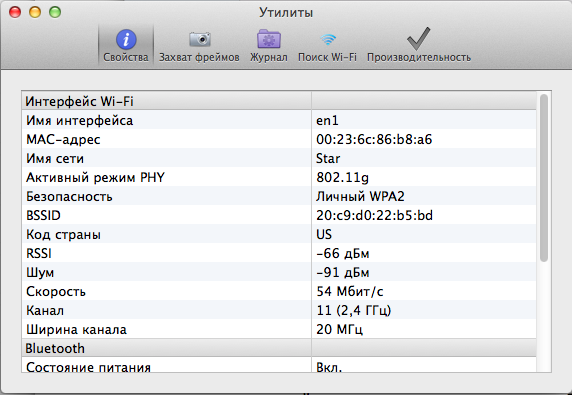Click the network name value Star
Viewport: 572px width, 395px height.
pyautogui.click(x=328, y=159)
